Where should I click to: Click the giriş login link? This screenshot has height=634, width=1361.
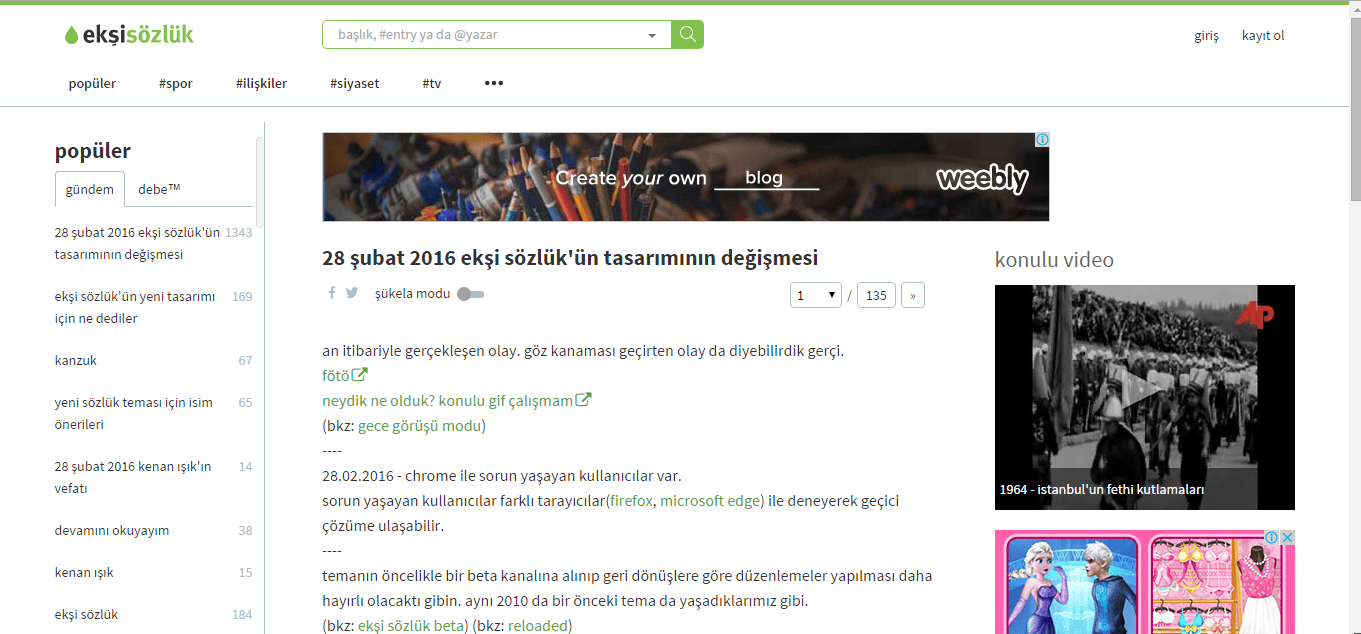tap(1206, 35)
